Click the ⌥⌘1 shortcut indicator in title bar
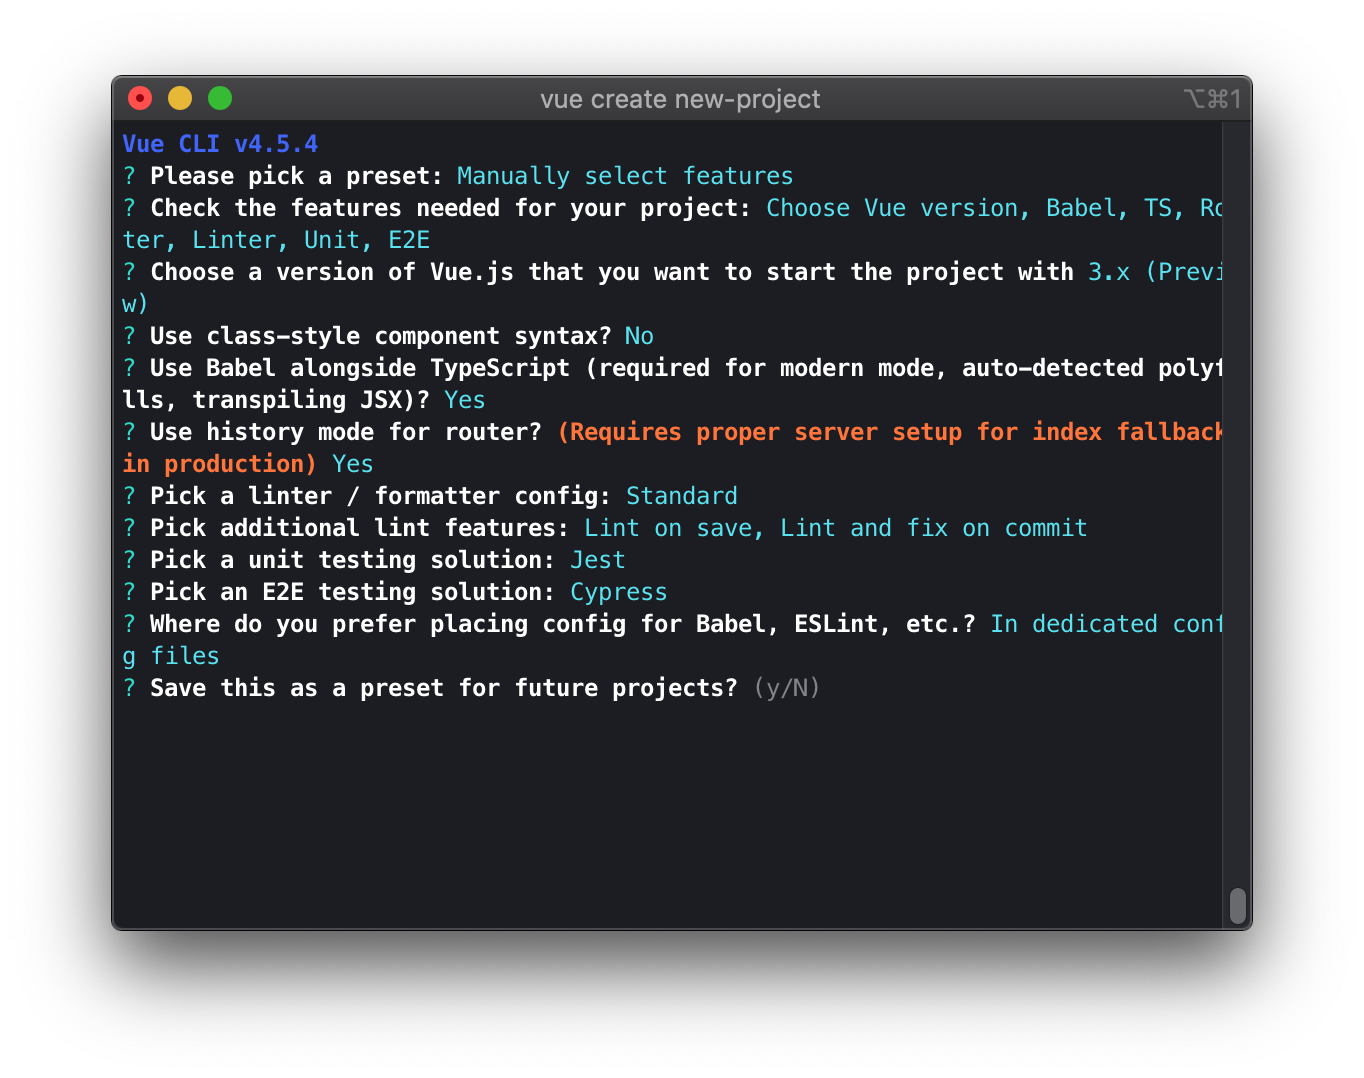The height and width of the screenshot is (1078, 1364). [x=1212, y=99]
